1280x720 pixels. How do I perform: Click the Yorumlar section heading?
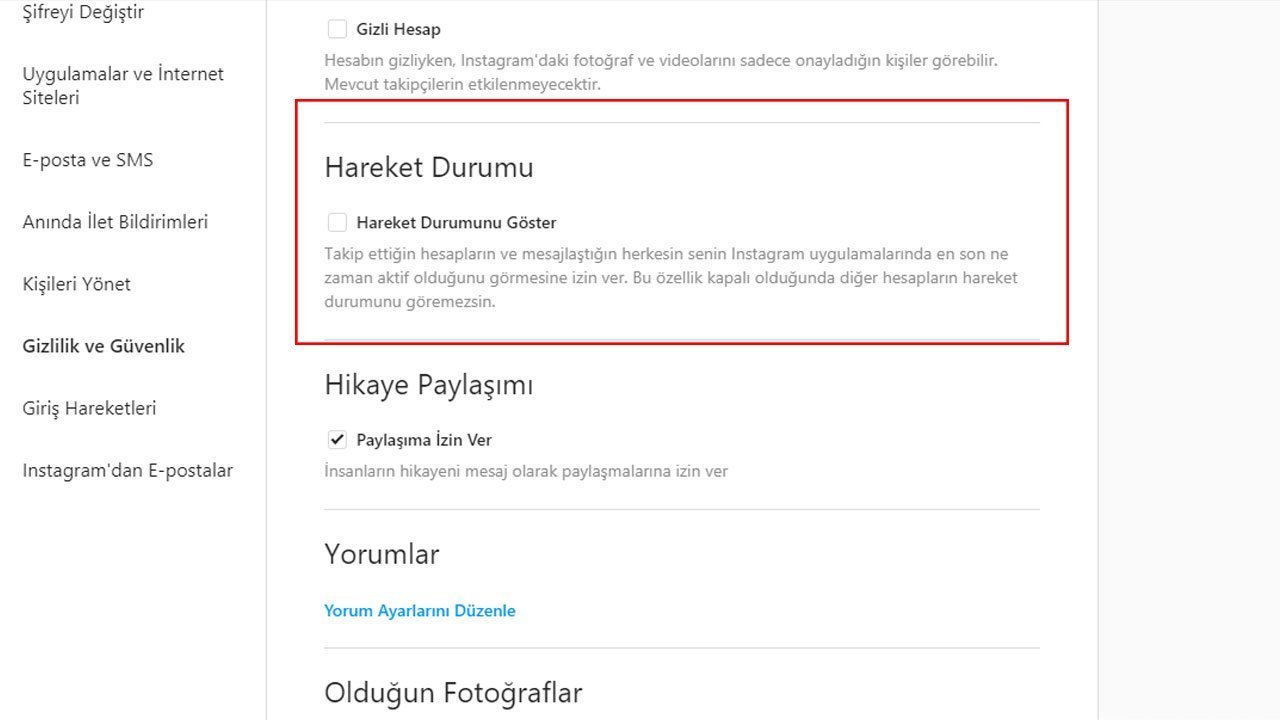pyautogui.click(x=382, y=554)
